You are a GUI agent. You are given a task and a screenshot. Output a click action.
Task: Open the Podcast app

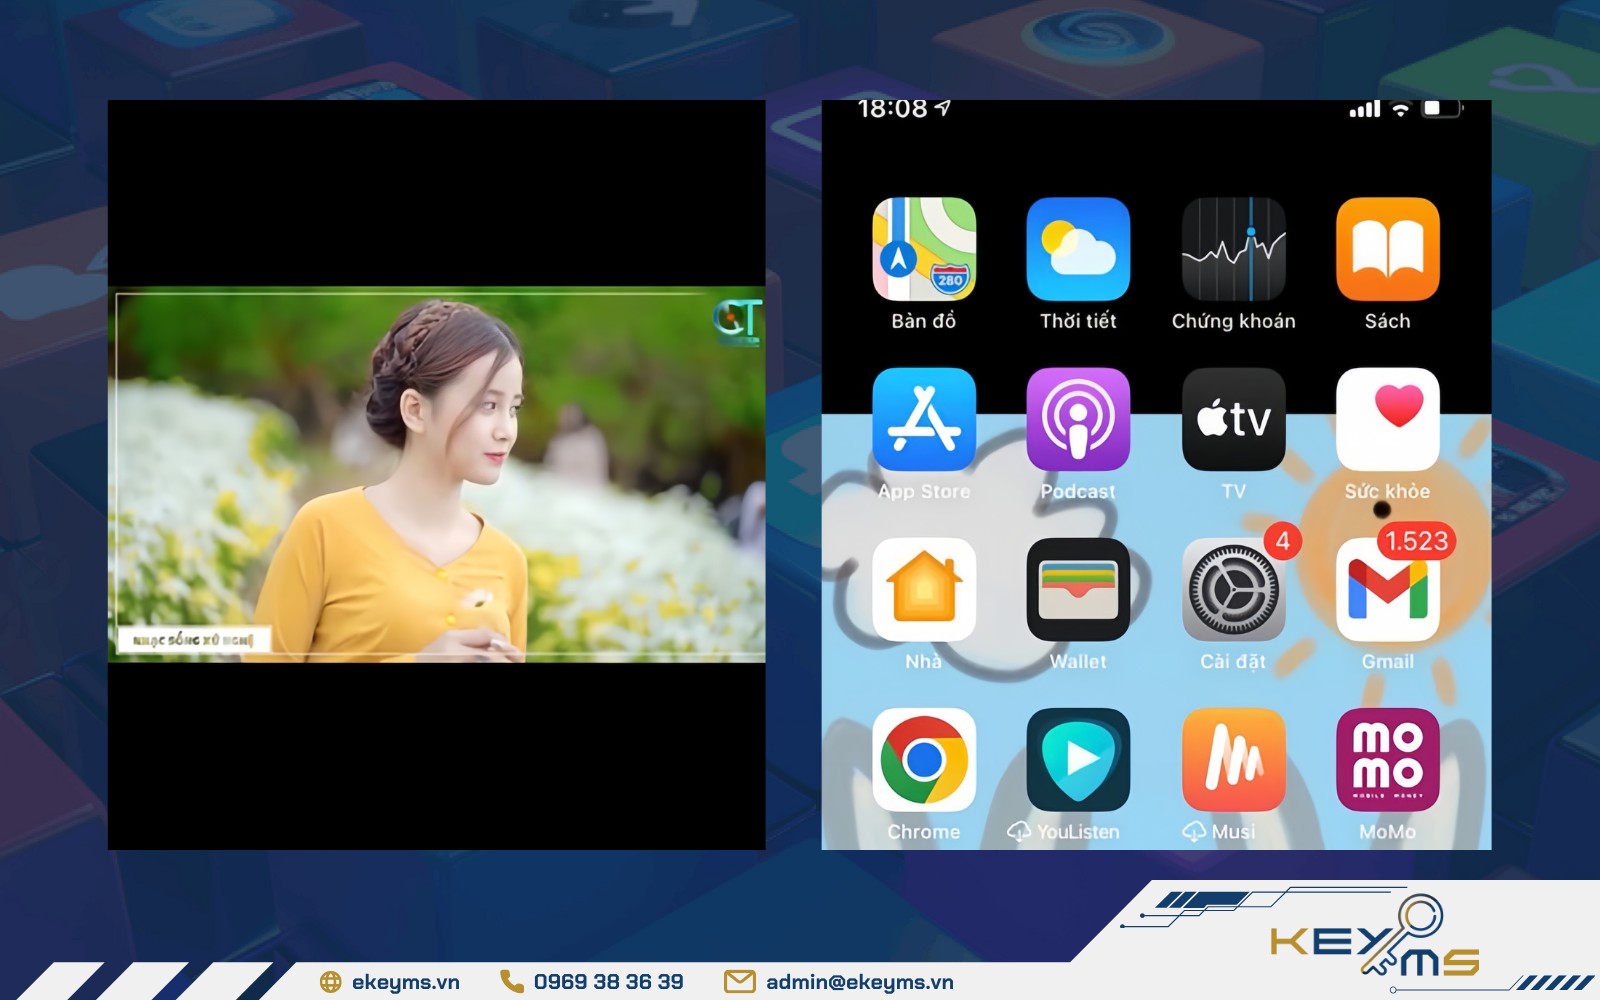[x=1078, y=419]
